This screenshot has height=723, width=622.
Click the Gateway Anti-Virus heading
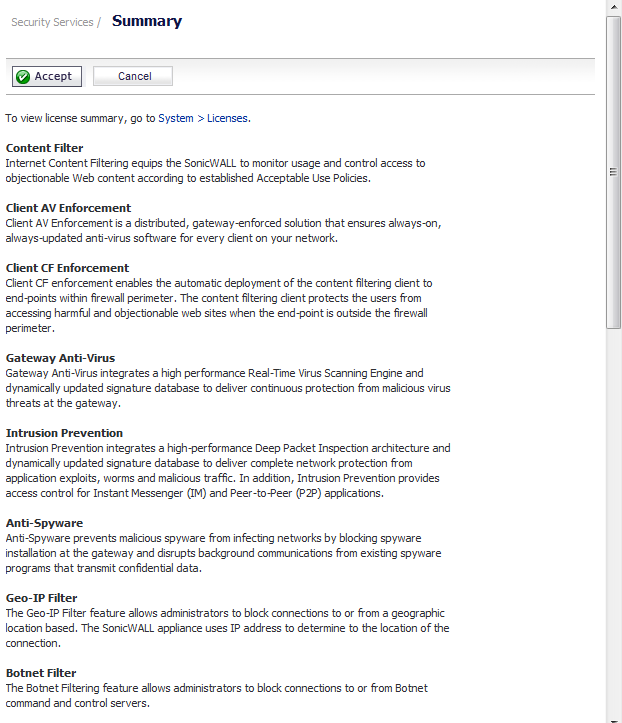pyautogui.click(x=60, y=358)
